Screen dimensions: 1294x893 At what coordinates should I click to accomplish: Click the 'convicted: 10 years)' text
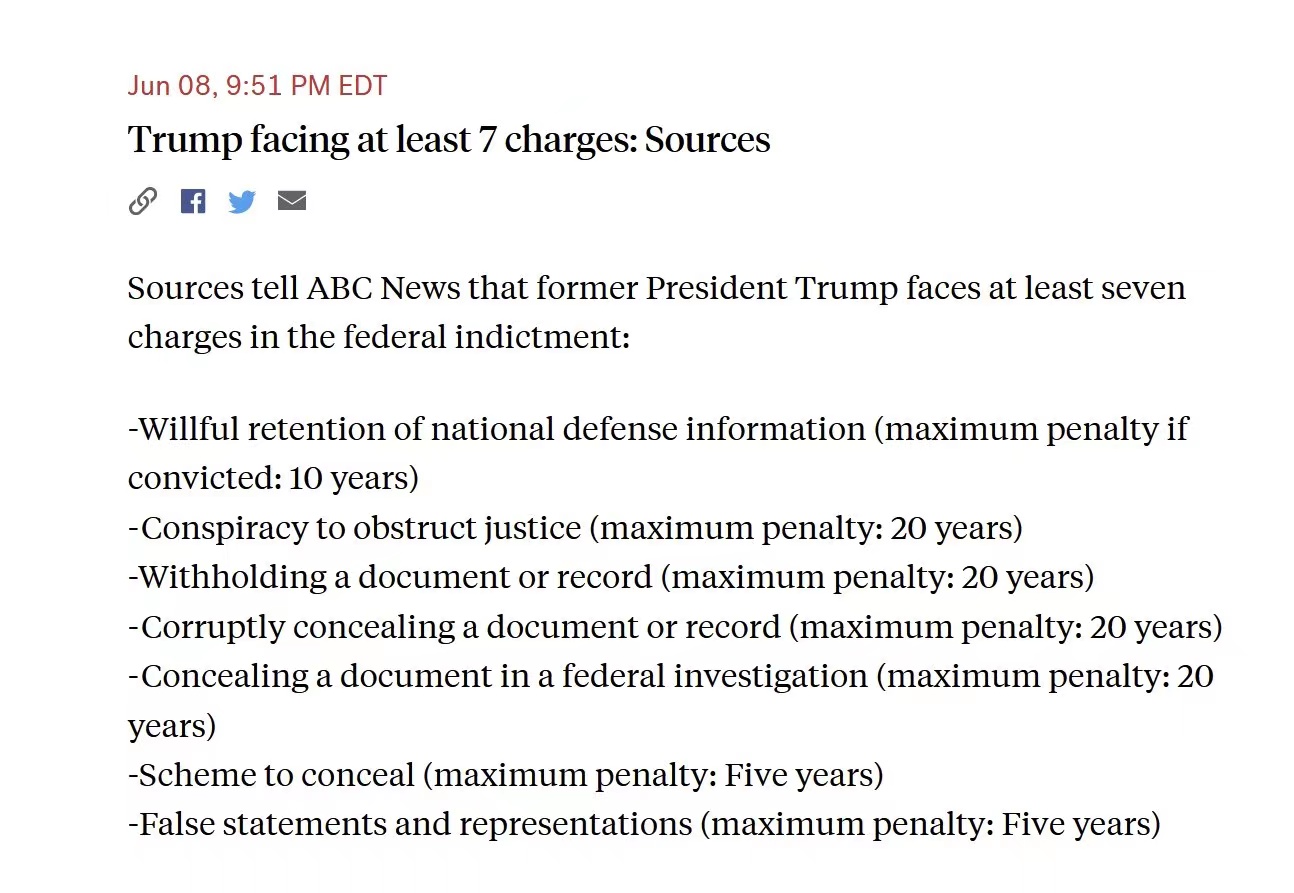point(273,478)
